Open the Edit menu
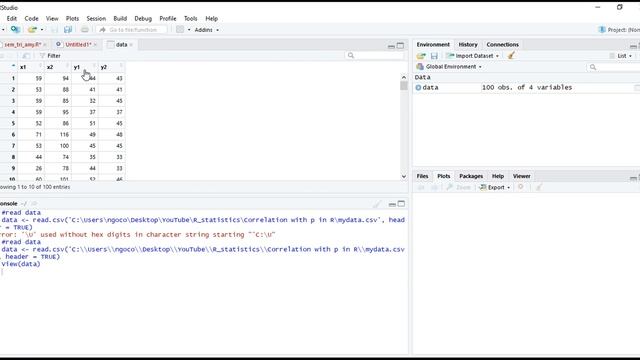 tap(12, 18)
